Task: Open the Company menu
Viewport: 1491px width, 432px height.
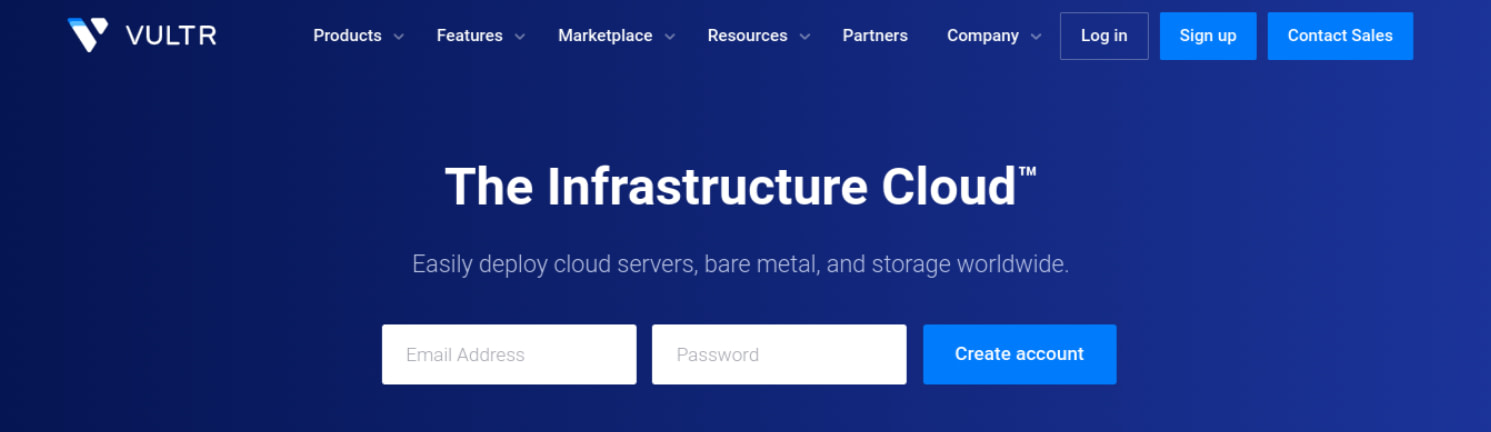Action: click(x=983, y=36)
